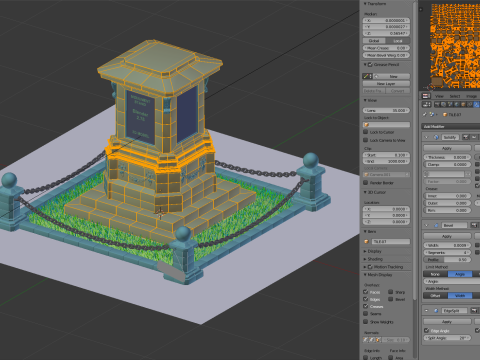
Task: Open Select menu in UV/Image editor
Action: 455,96
